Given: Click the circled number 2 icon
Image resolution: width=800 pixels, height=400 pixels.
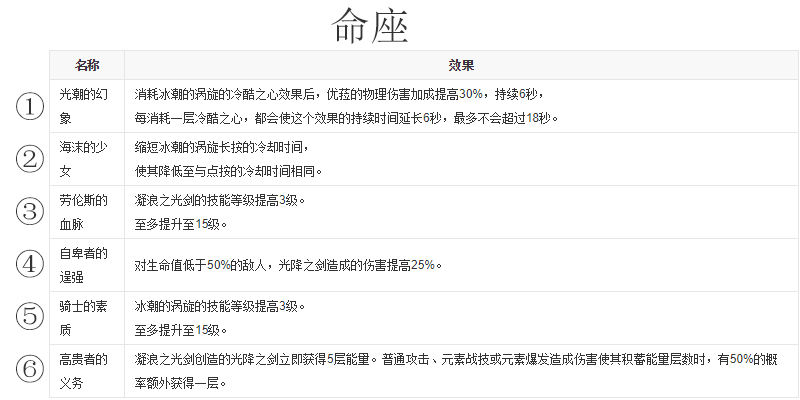Looking at the screenshot, I should (x=30, y=159).
